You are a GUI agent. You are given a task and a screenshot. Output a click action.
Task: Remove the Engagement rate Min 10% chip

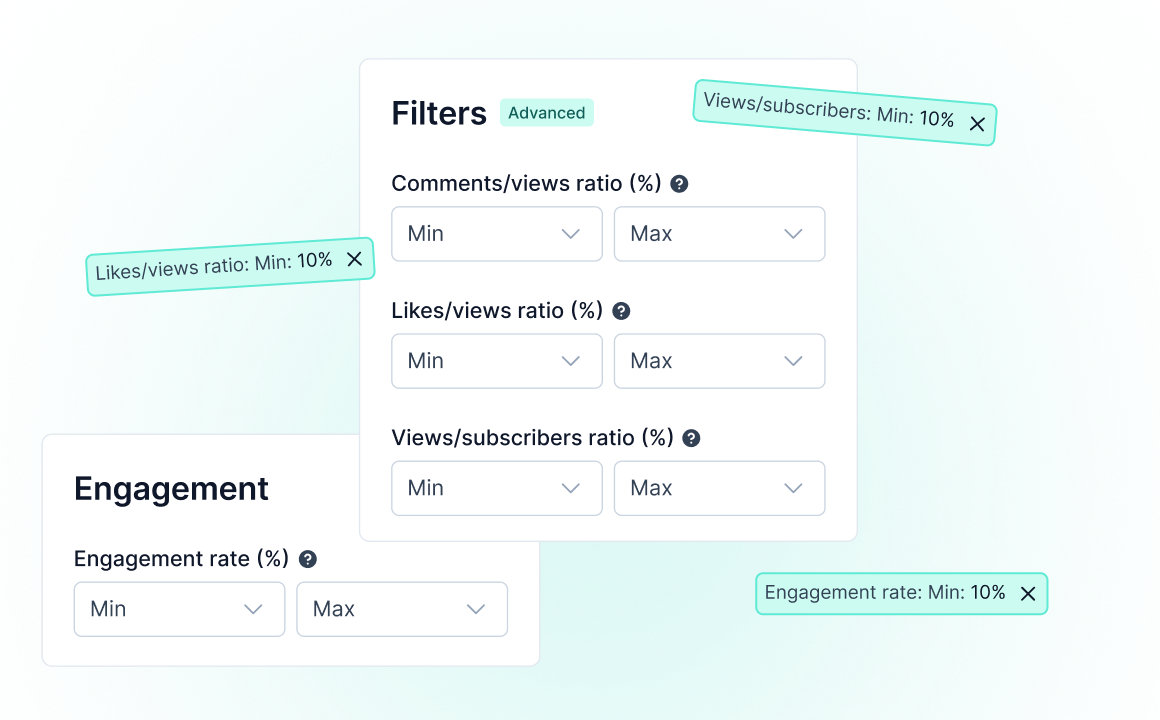[x=1027, y=593]
